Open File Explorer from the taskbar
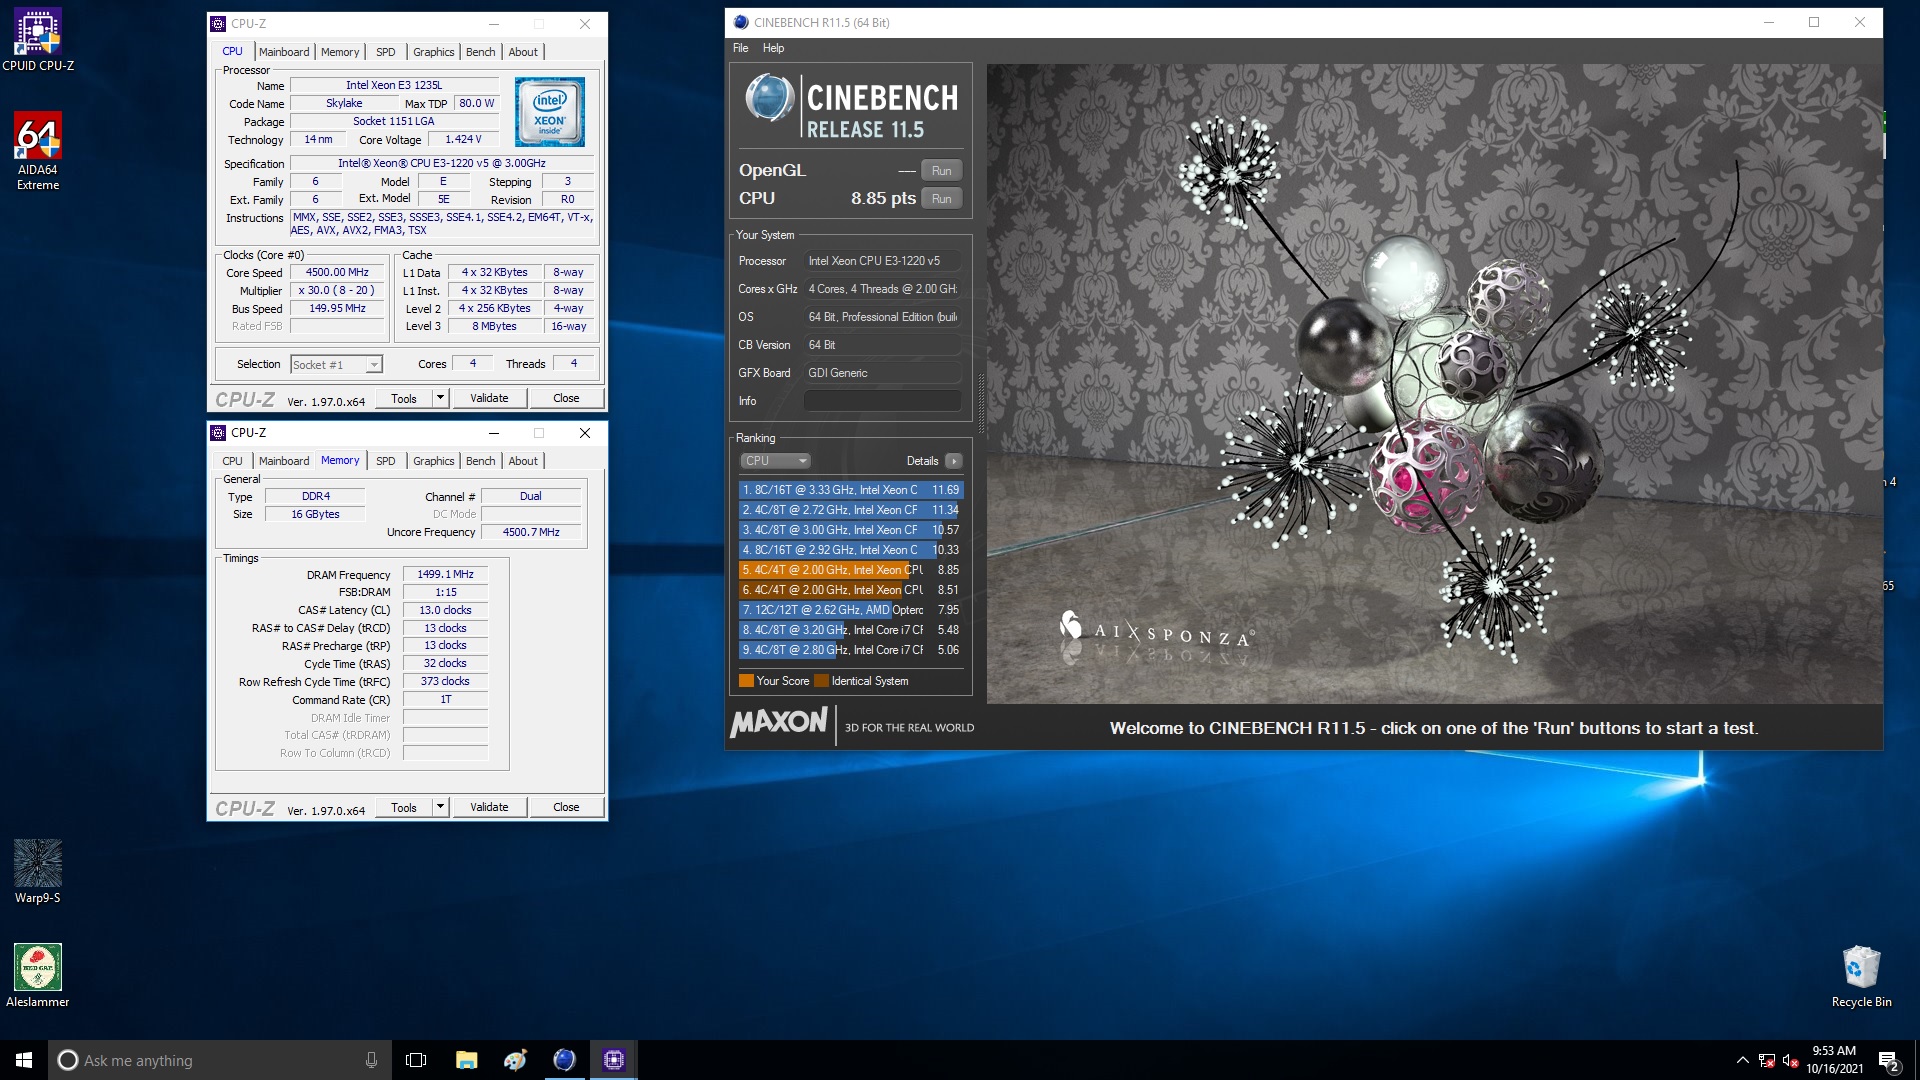Screen dimensions: 1920x1080 point(466,1060)
